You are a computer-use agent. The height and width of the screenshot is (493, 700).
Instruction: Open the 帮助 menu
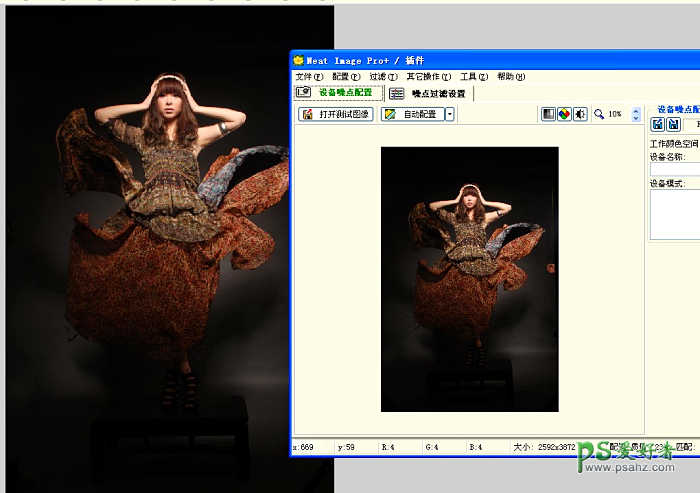[511, 77]
